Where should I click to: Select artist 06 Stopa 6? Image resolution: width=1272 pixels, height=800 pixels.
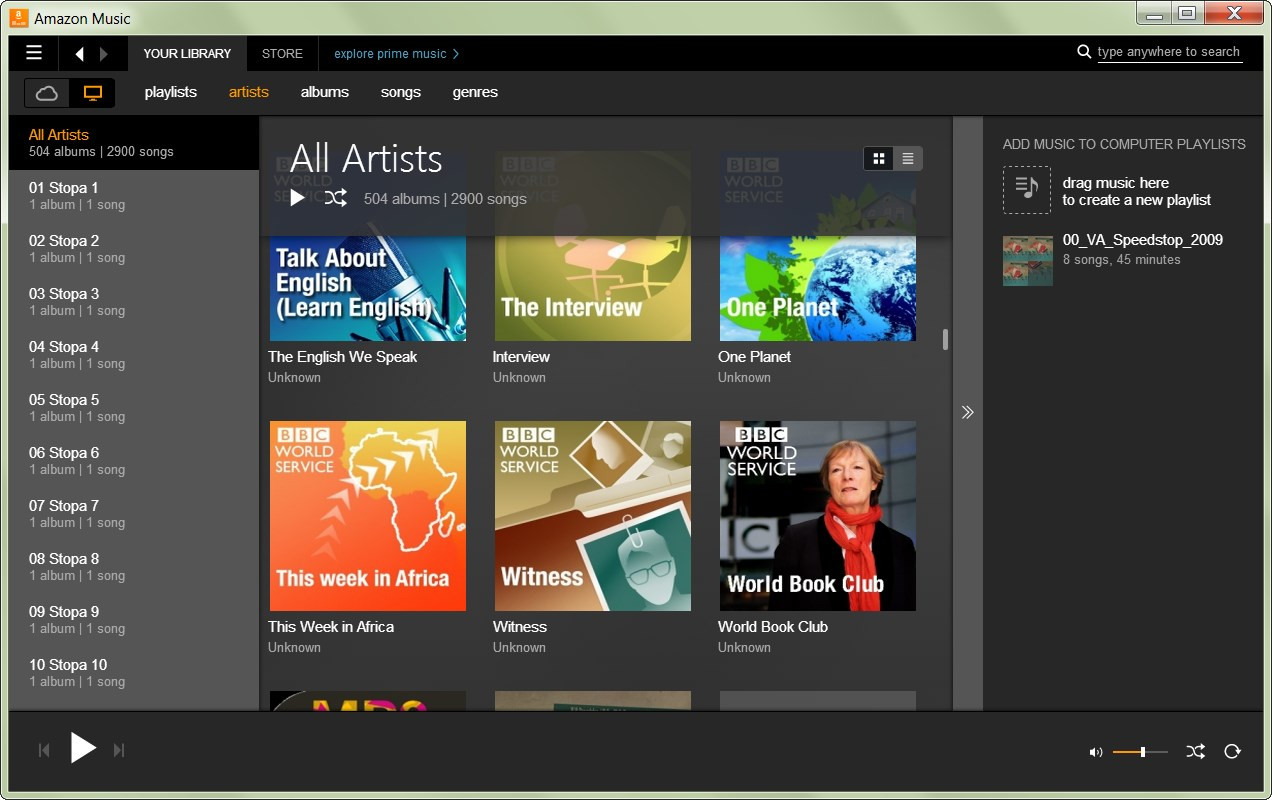(x=134, y=461)
